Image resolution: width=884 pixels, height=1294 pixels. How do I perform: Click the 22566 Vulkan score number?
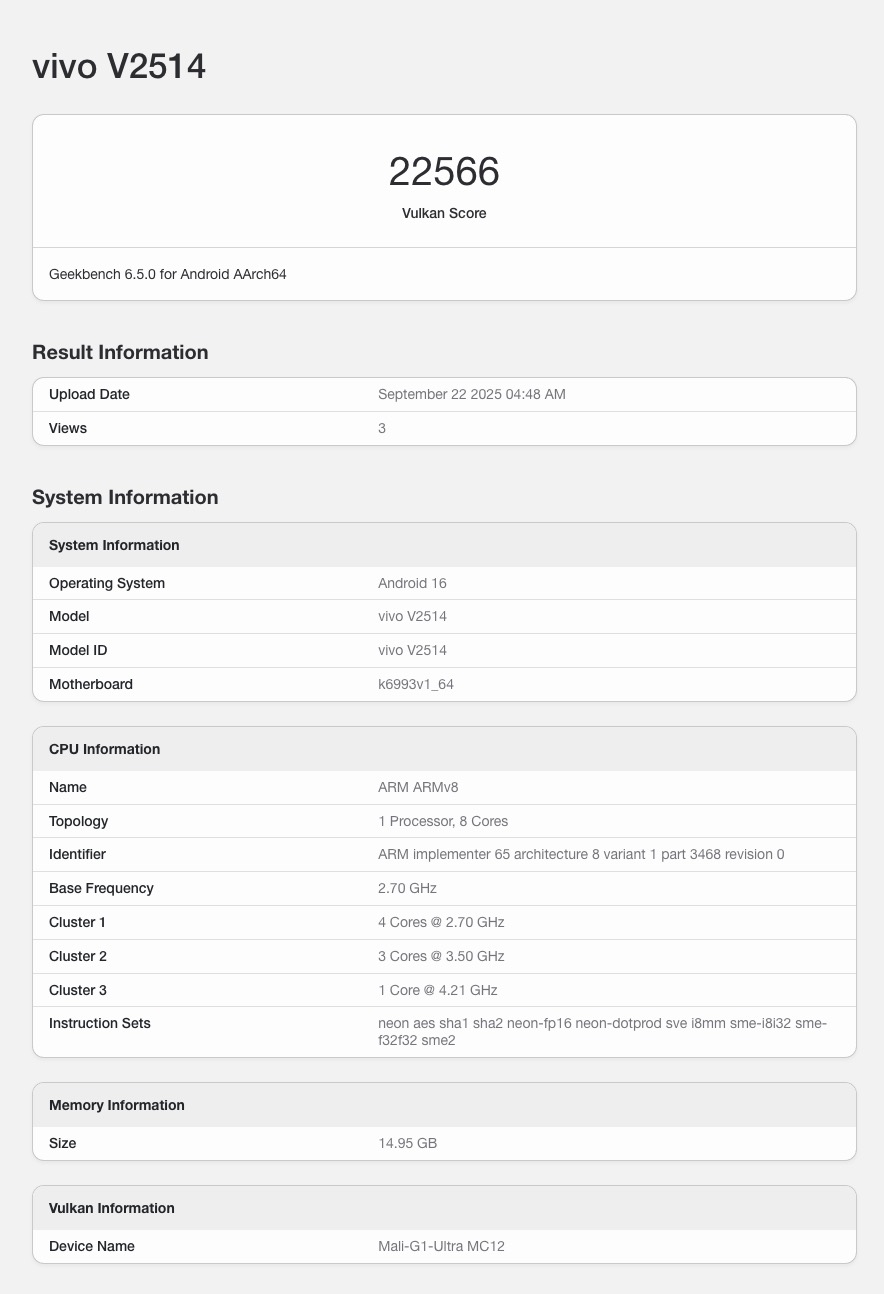point(444,172)
